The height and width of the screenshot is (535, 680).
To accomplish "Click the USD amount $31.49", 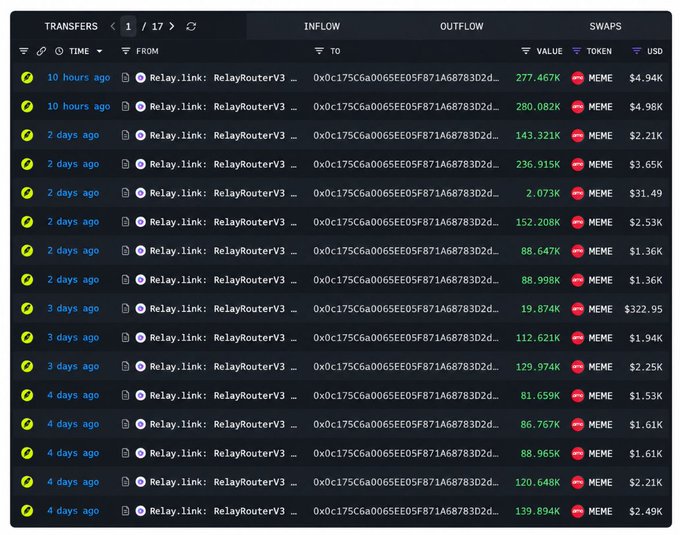I will (x=646, y=193).
